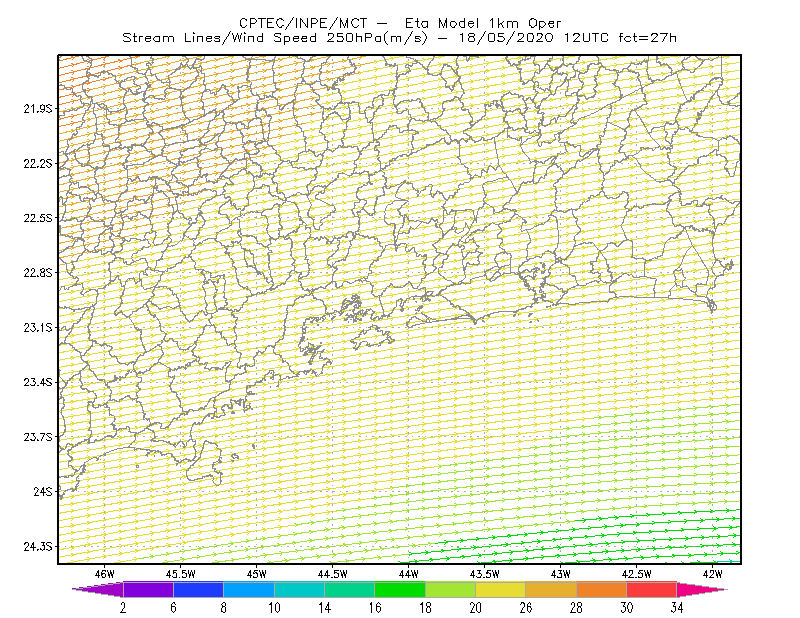Click the light blue legend segment

tap(249, 589)
